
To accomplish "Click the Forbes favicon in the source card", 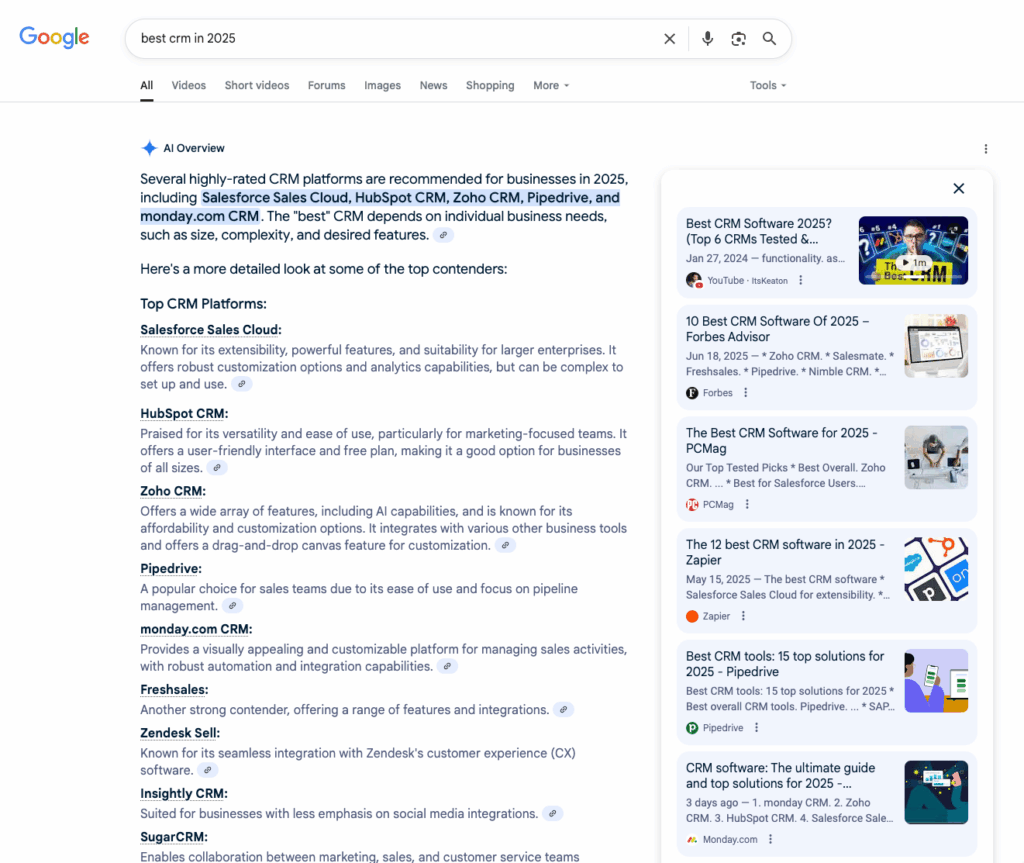I will point(692,393).
